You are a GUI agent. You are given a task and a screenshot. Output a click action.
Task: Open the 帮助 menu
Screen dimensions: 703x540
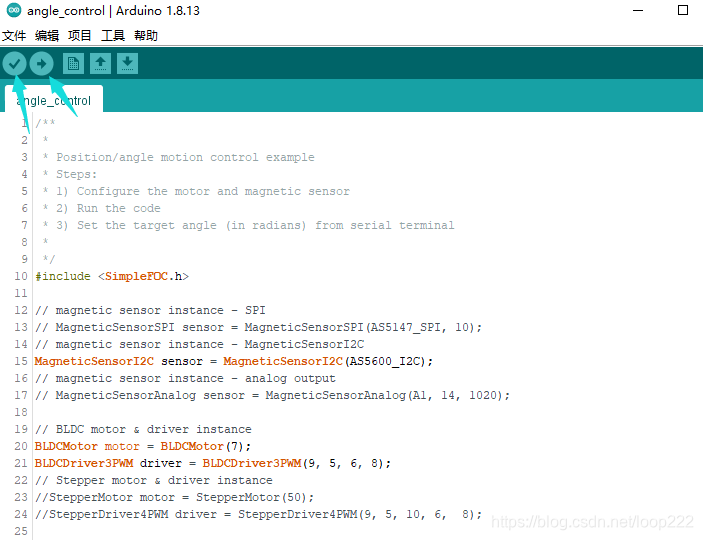click(x=146, y=35)
